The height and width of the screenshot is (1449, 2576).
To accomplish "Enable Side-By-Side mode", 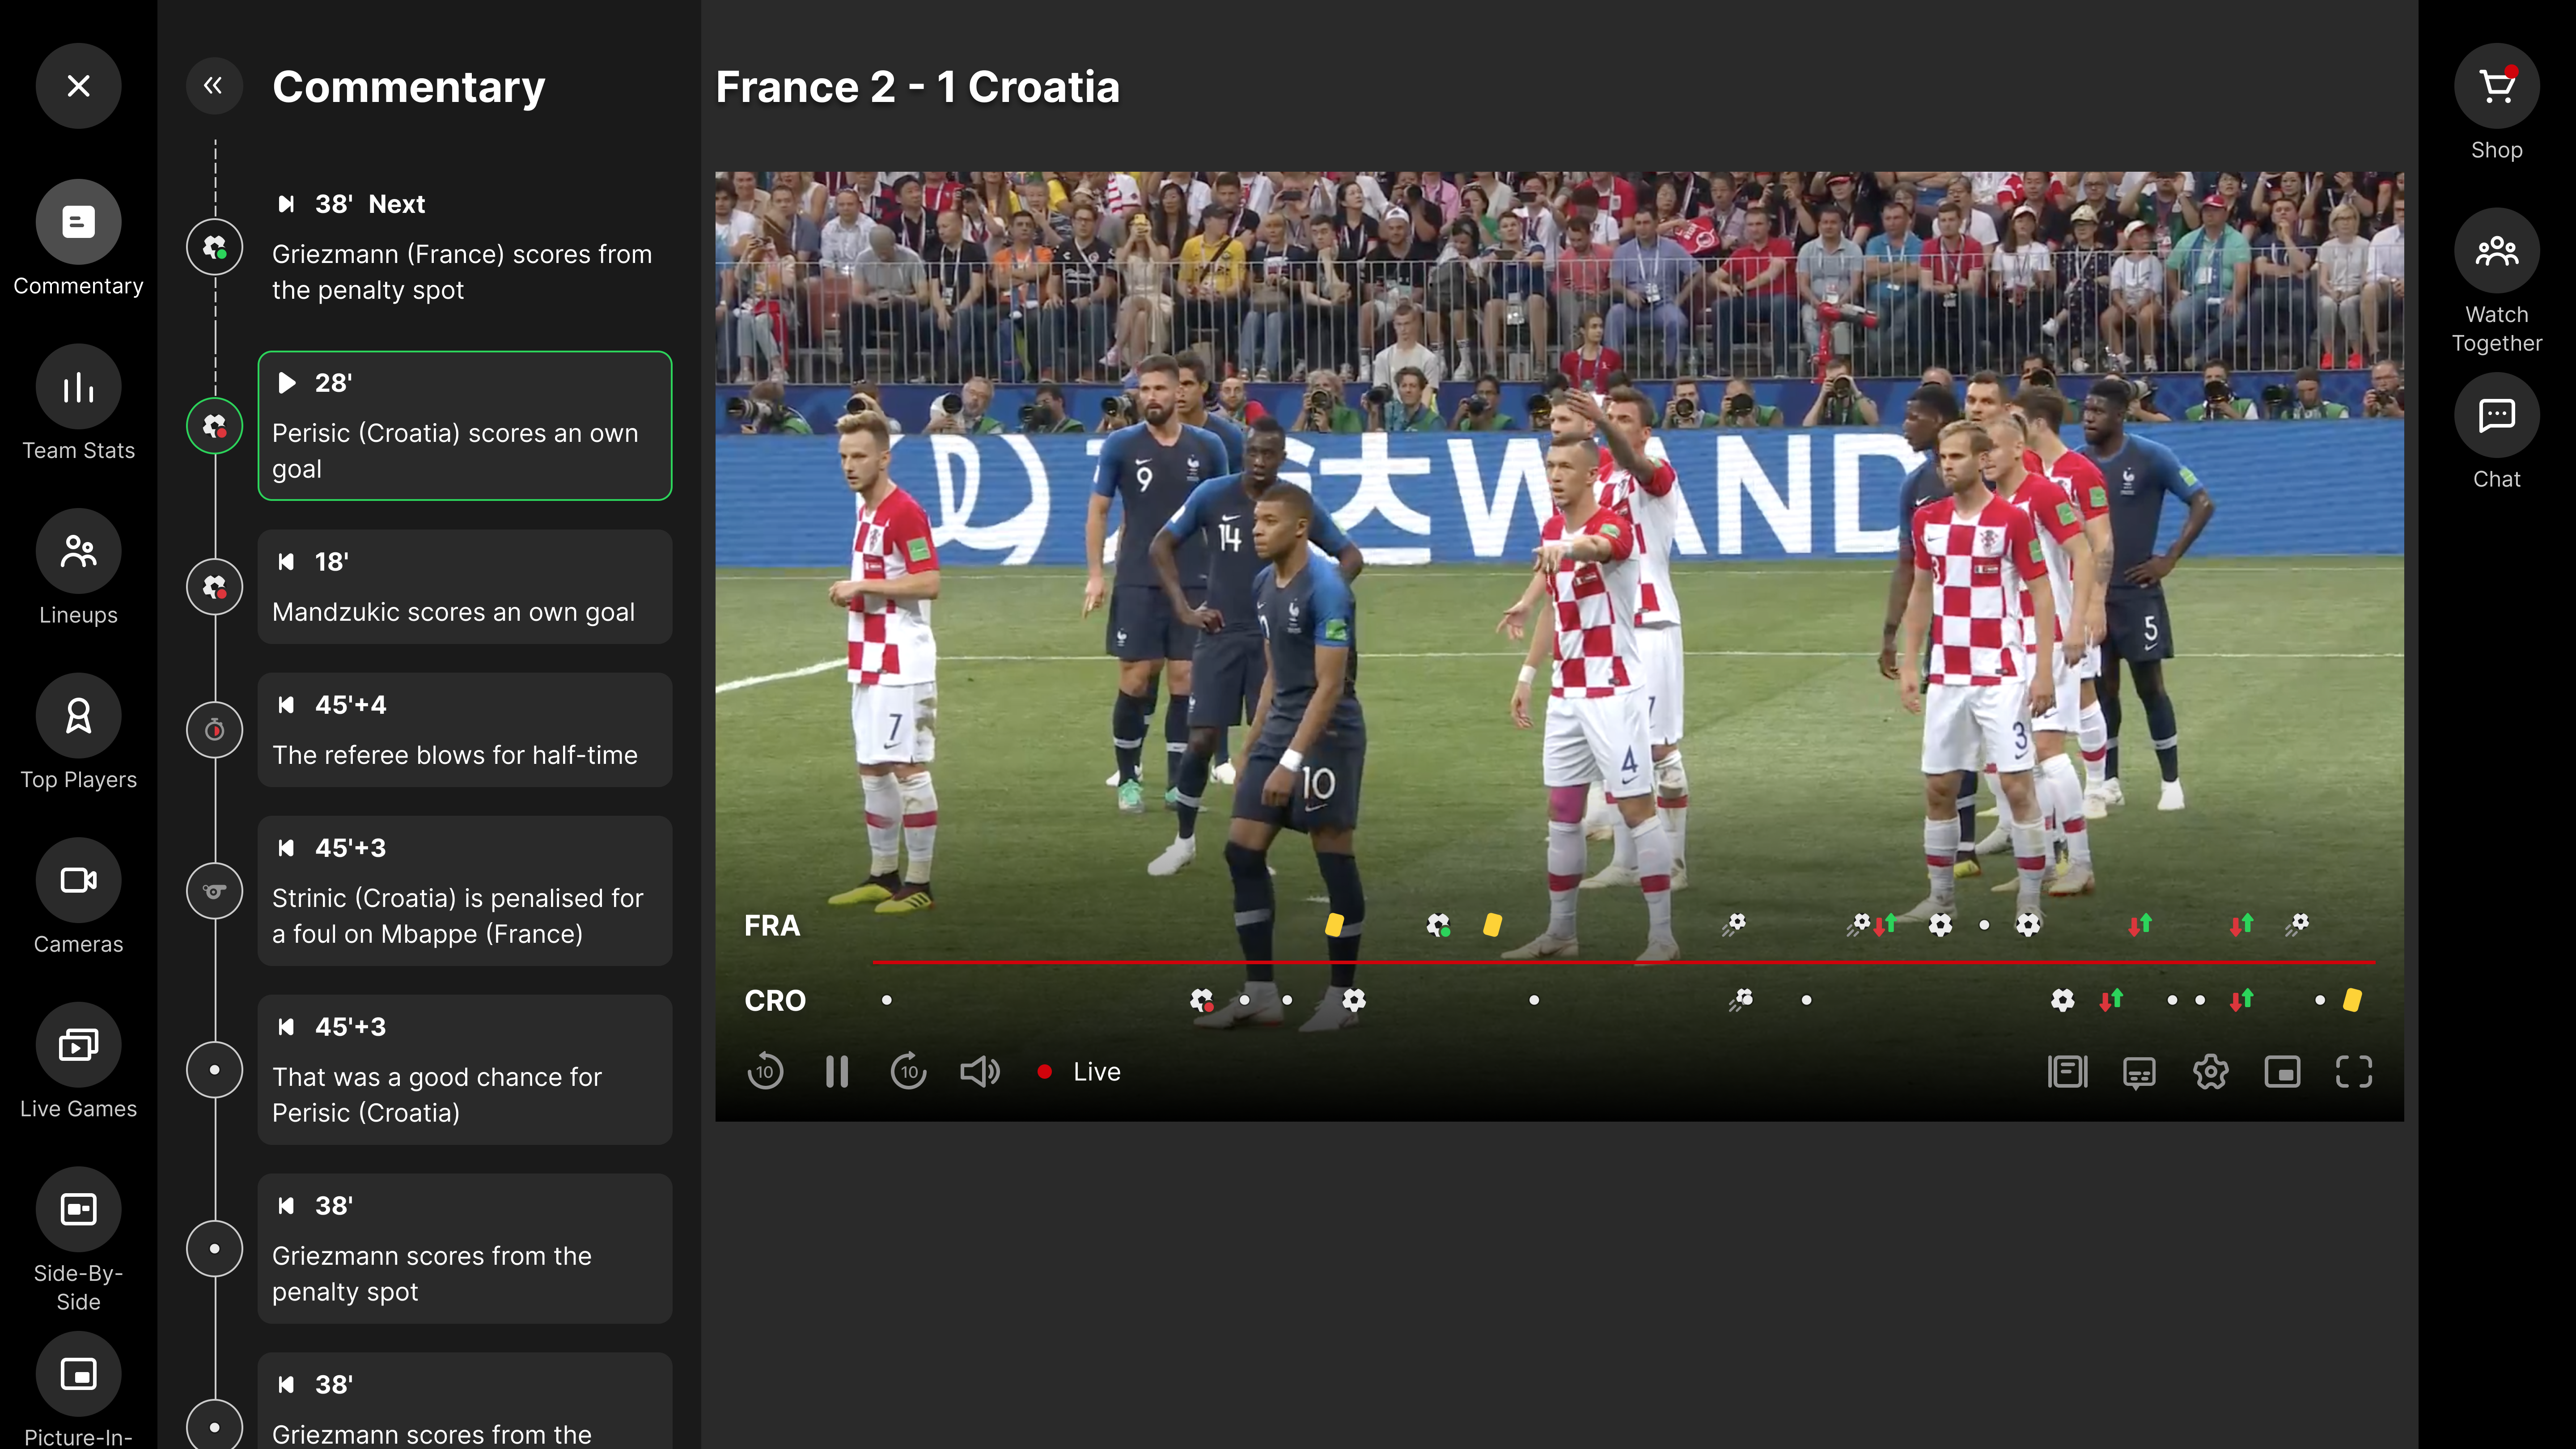I will coord(78,1241).
